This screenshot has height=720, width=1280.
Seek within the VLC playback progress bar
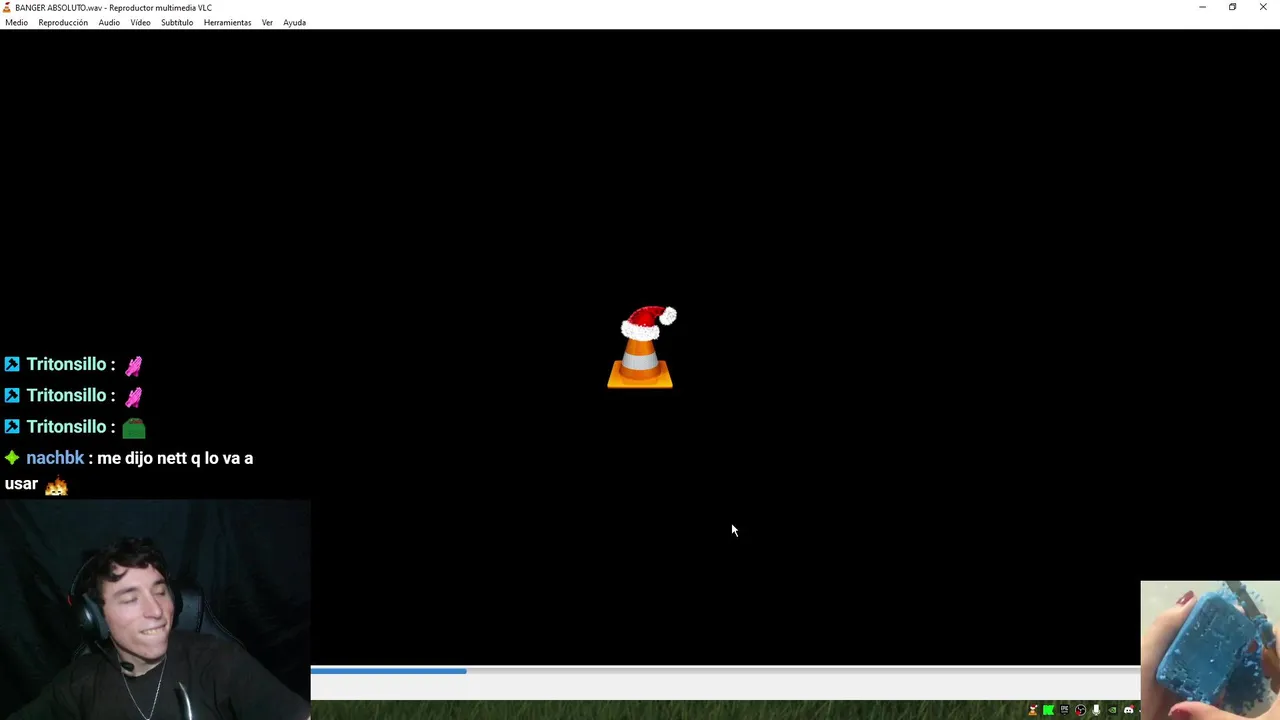725,670
